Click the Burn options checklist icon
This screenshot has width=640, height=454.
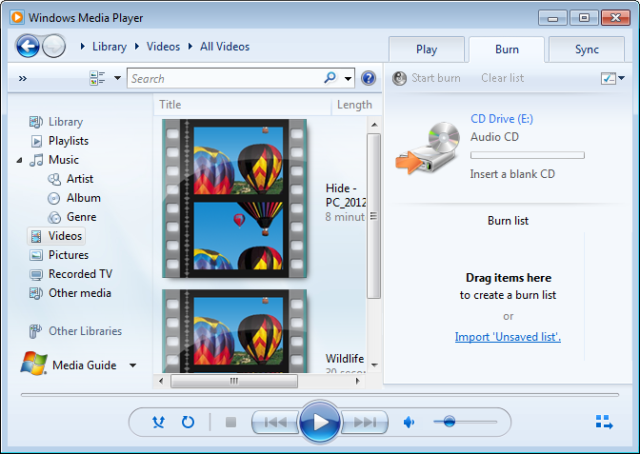point(608,78)
